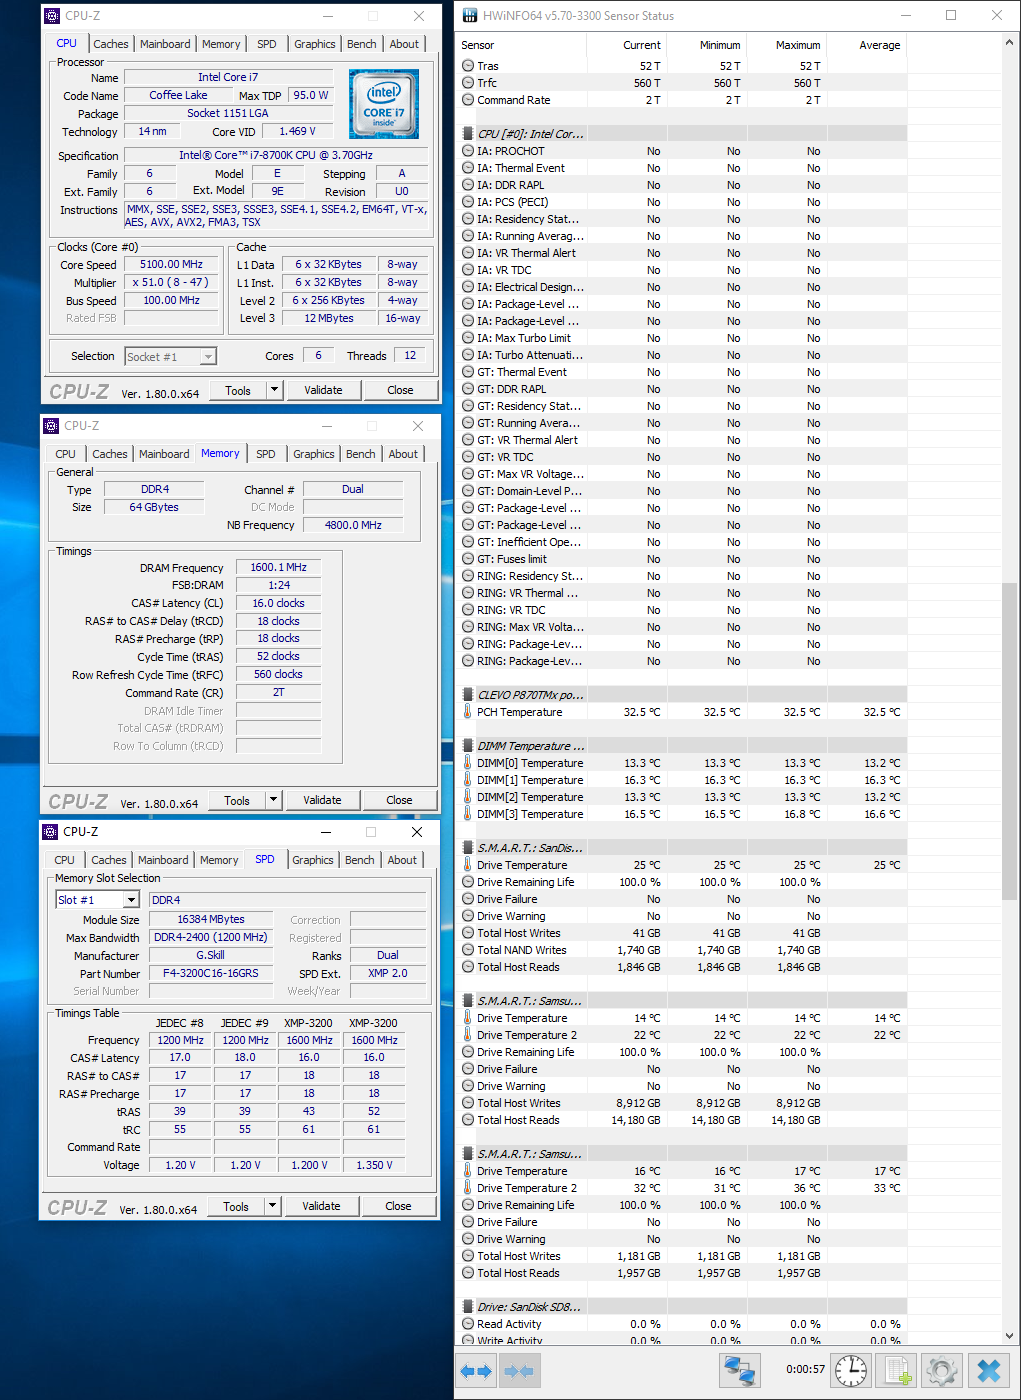Click Close button in the top CPU-Z window

400,390
